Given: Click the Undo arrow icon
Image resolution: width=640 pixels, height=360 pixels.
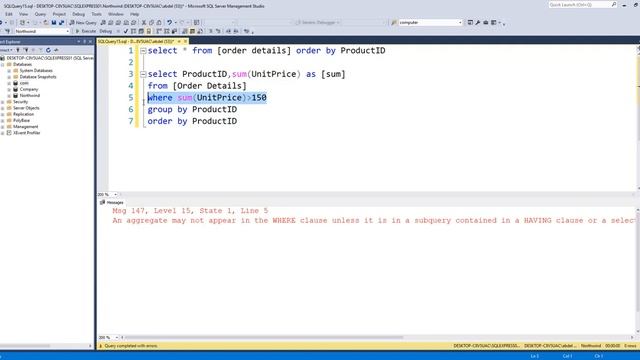Looking at the screenshot, I should [x=169, y=22].
